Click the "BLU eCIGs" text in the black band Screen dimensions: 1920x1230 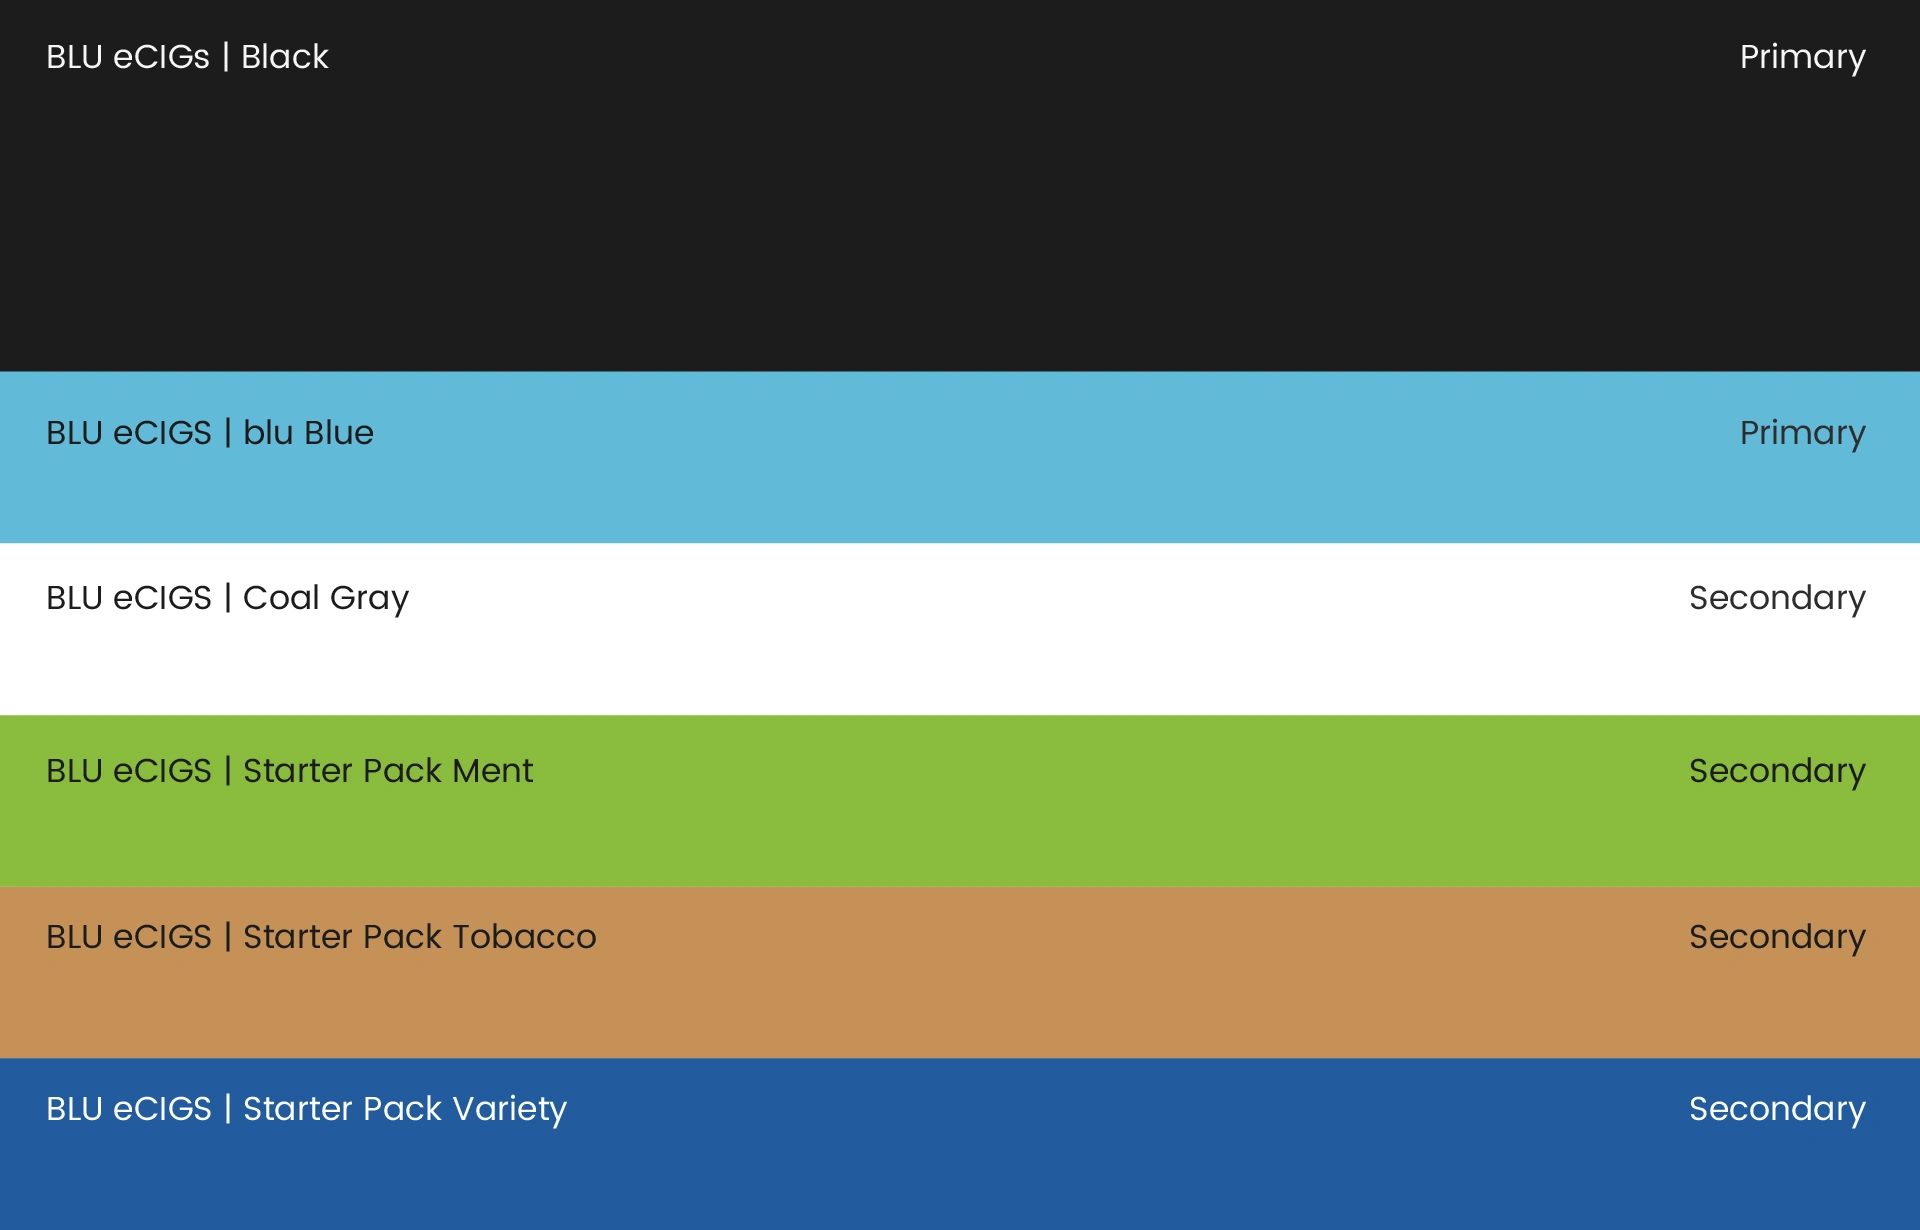pos(128,57)
